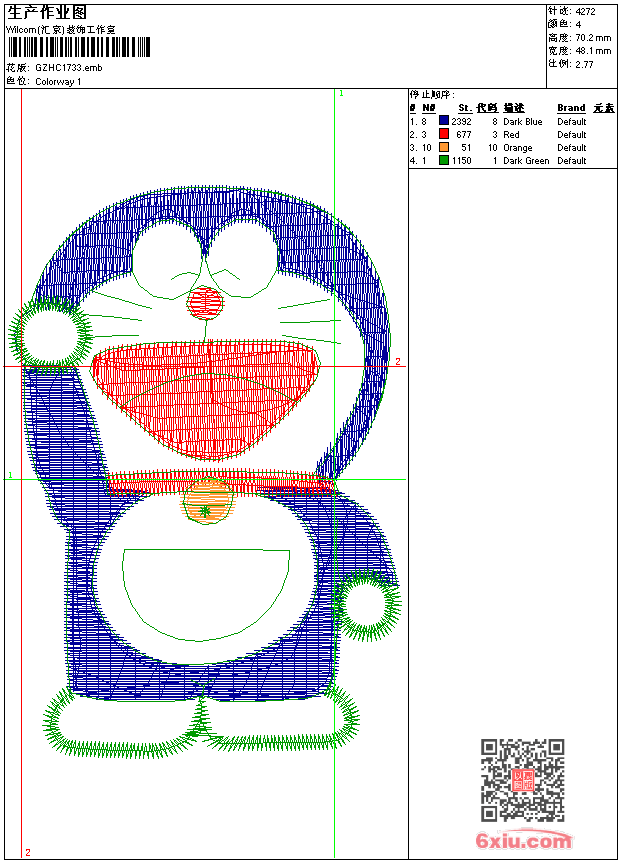This screenshot has width=620, height=860.
Task: Select stitch count 2392 in the table
Action: [x=461, y=122]
